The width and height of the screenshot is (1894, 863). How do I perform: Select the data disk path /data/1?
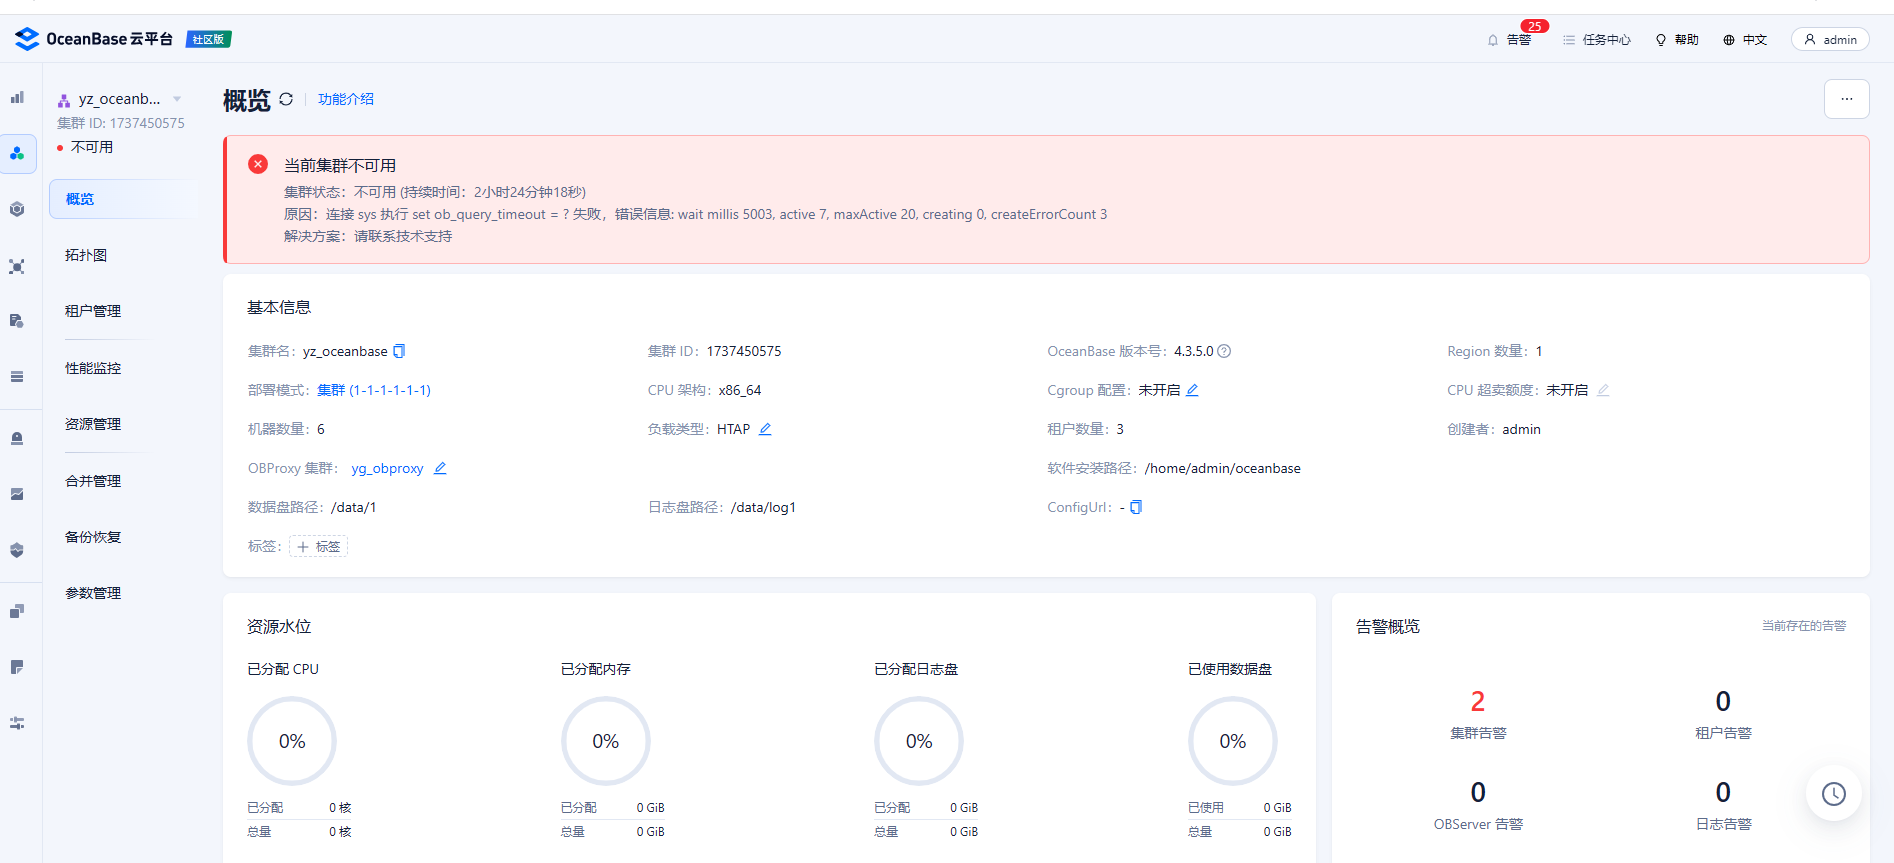click(x=354, y=507)
